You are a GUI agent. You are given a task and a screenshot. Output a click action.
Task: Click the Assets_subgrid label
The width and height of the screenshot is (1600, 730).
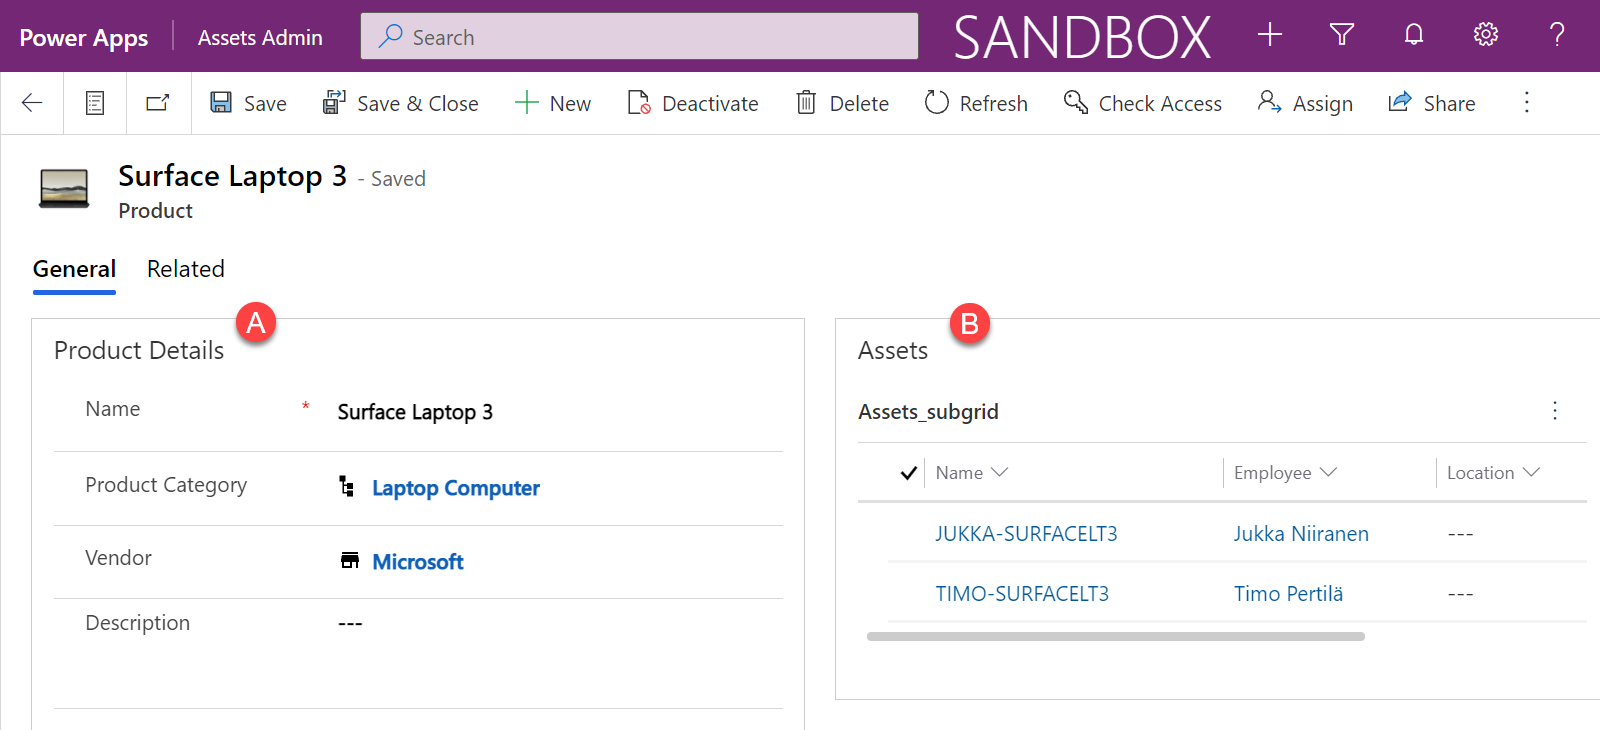tap(928, 412)
